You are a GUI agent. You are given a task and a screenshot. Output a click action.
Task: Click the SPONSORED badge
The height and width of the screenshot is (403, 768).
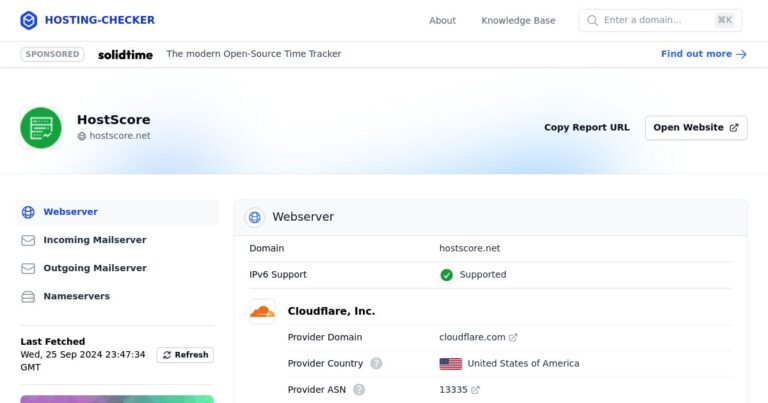(52, 54)
